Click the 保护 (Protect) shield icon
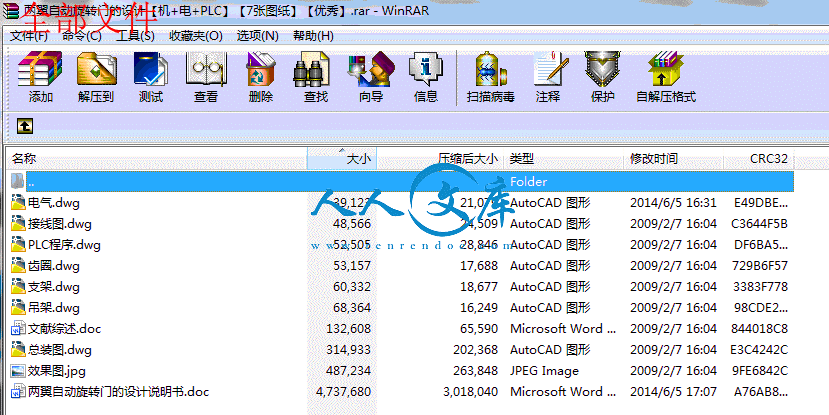This screenshot has width=829, height=415. pos(602,69)
